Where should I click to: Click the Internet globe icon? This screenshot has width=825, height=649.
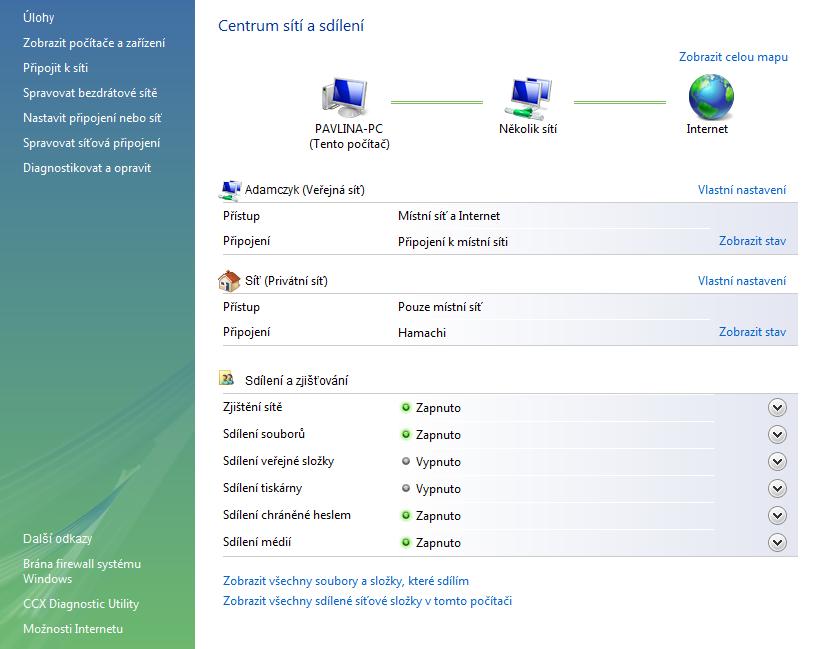coord(711,97)
